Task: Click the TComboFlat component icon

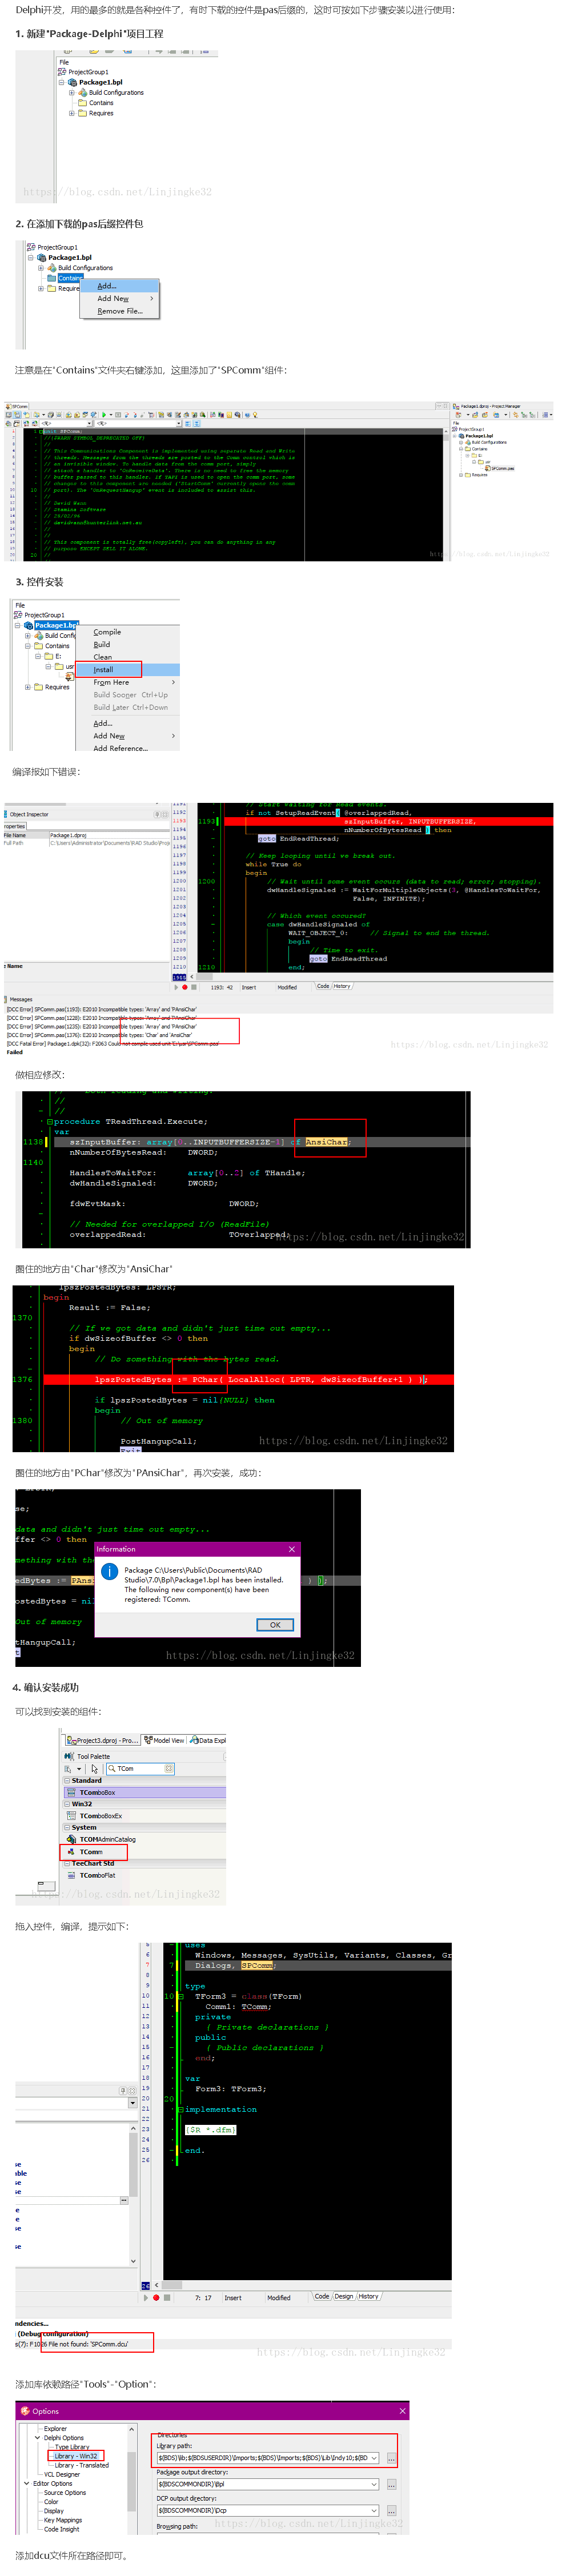Action: point(71,1875)
